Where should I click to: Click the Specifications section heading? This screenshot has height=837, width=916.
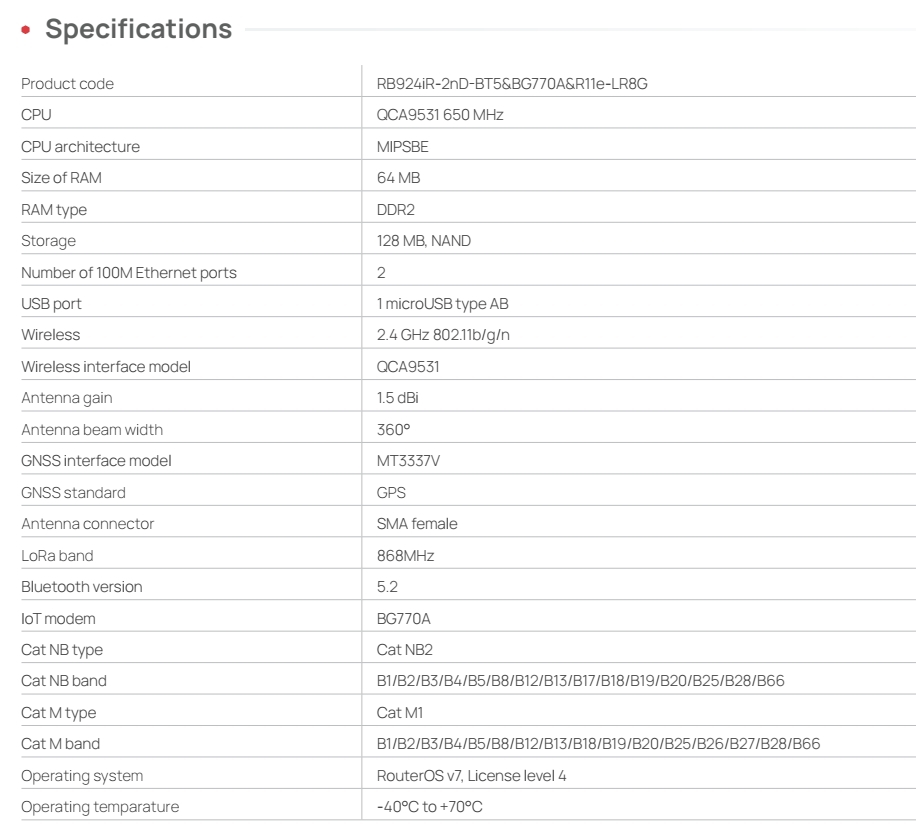pyautogui.click(x=140, y=31)
